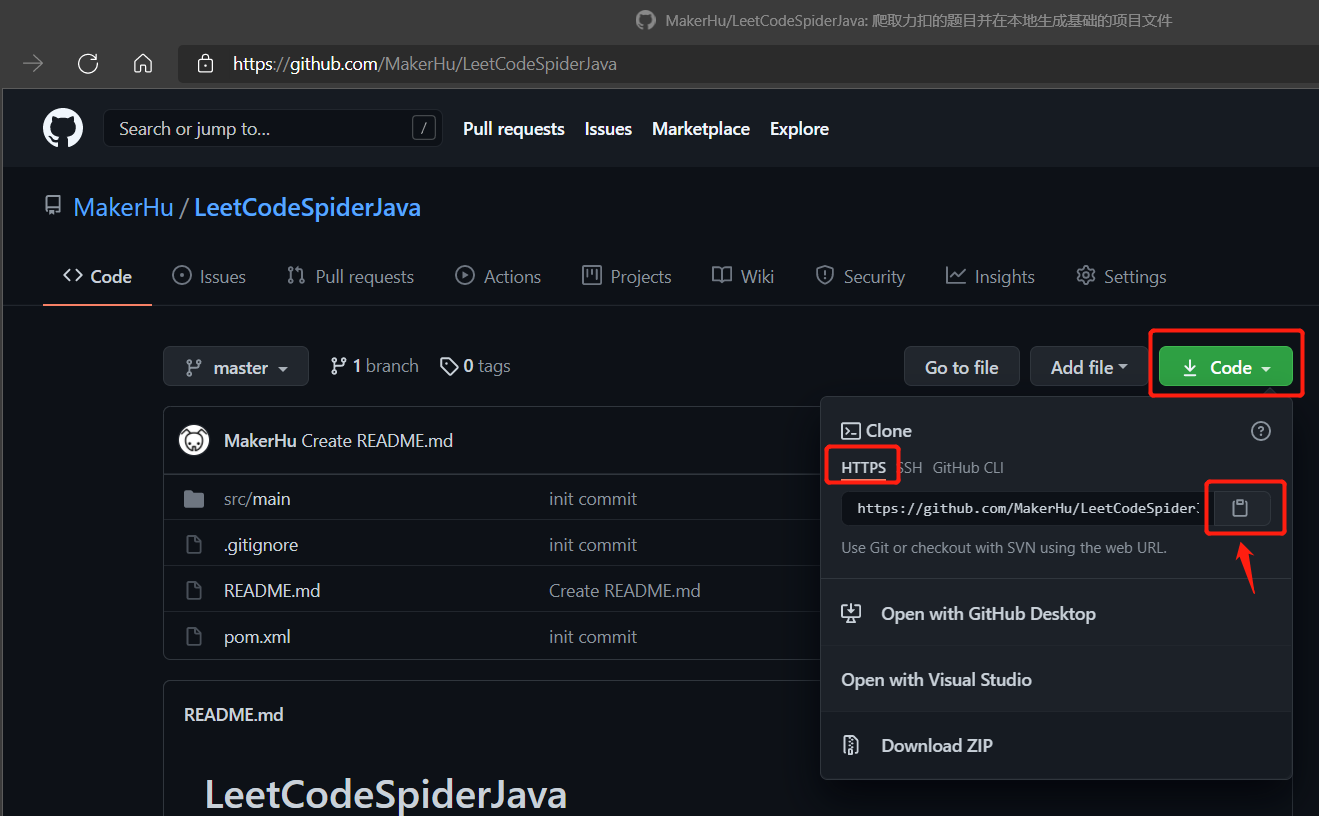Reload the page with the refresh icon
Image resolution: width=1319 pixels, height=816 pixels.
point(88,64)
